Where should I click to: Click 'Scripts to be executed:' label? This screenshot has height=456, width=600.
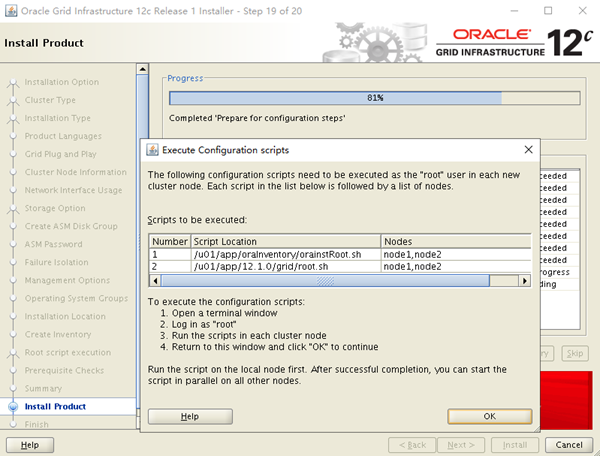197,220
